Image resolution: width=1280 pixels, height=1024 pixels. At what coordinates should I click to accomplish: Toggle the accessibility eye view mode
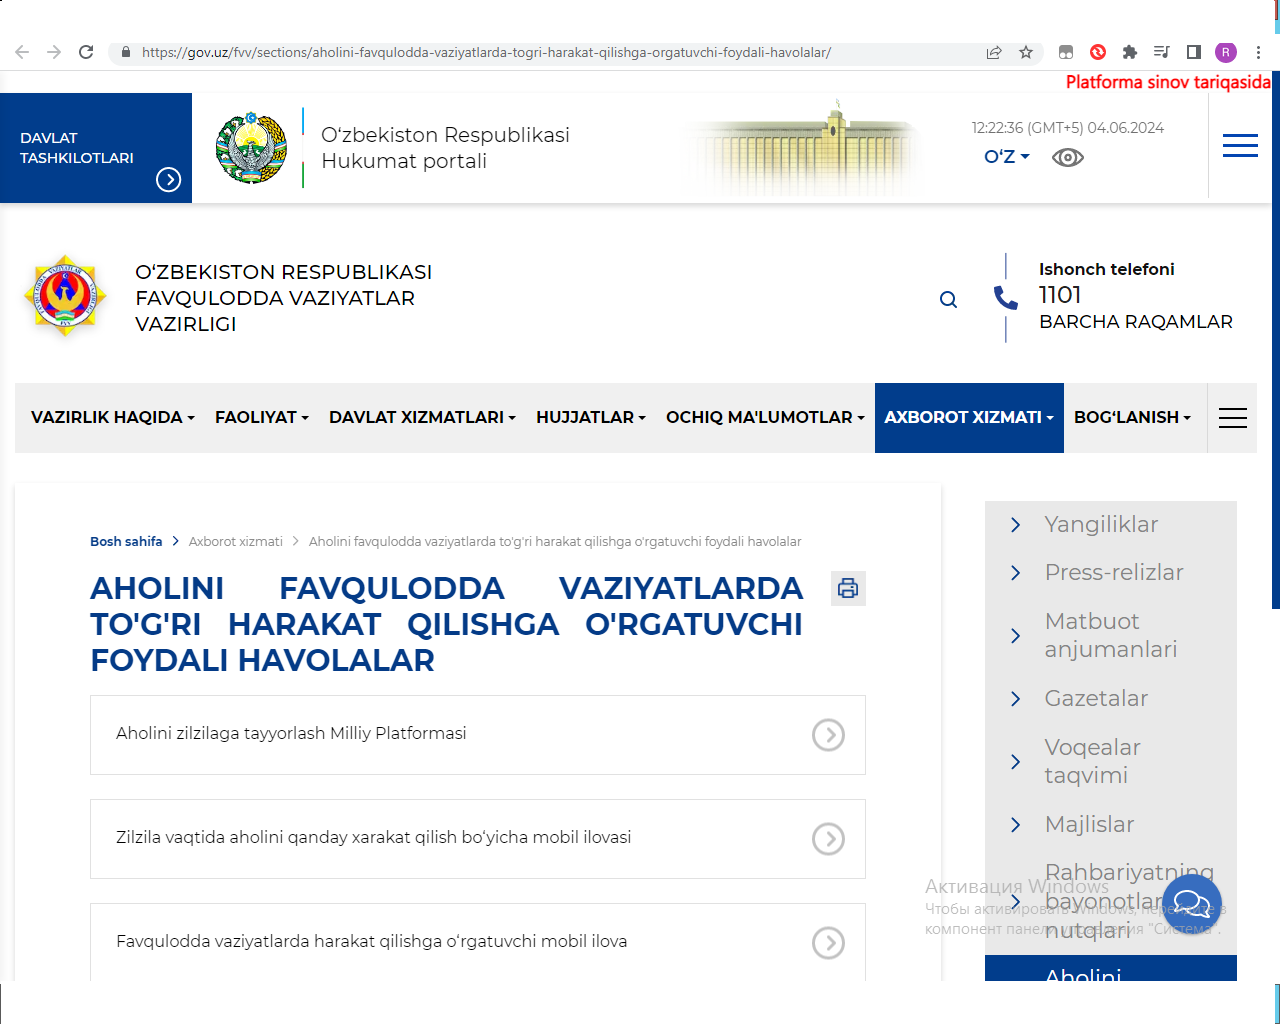point(1067,157)
